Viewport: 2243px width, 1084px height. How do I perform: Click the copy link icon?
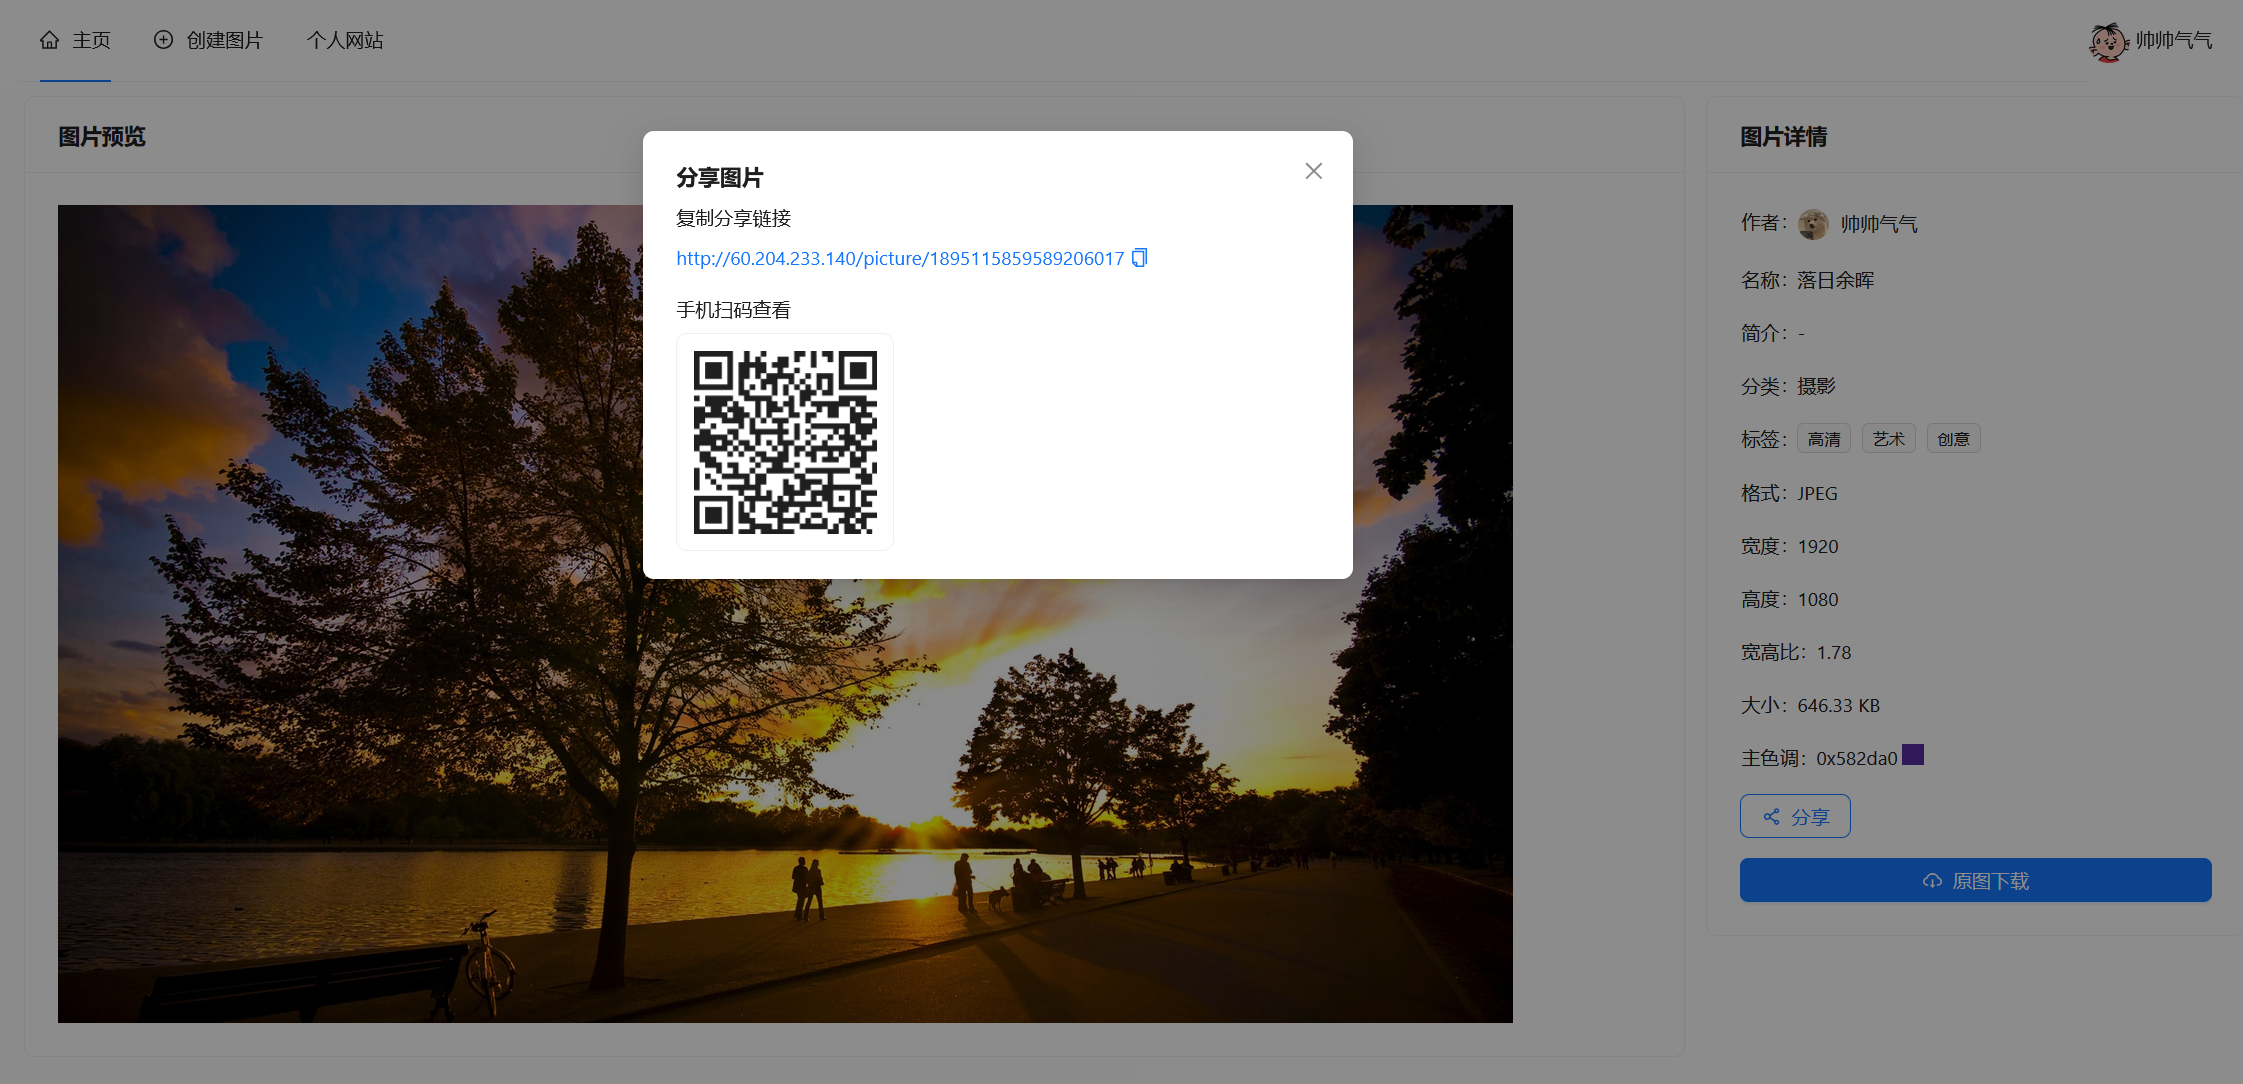coord(1139,258)
